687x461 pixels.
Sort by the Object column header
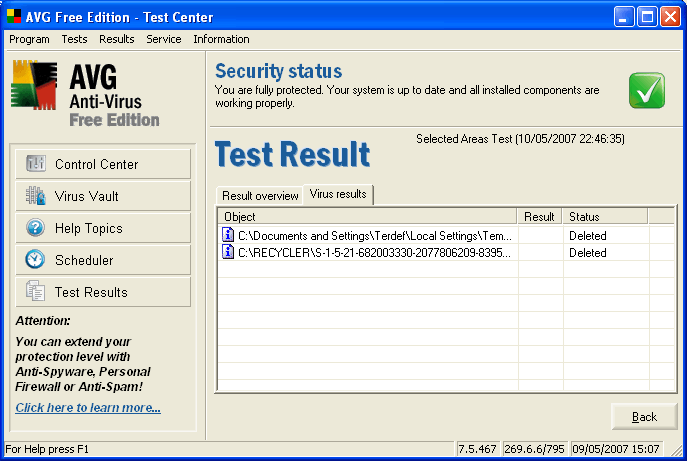click(368, 216)
